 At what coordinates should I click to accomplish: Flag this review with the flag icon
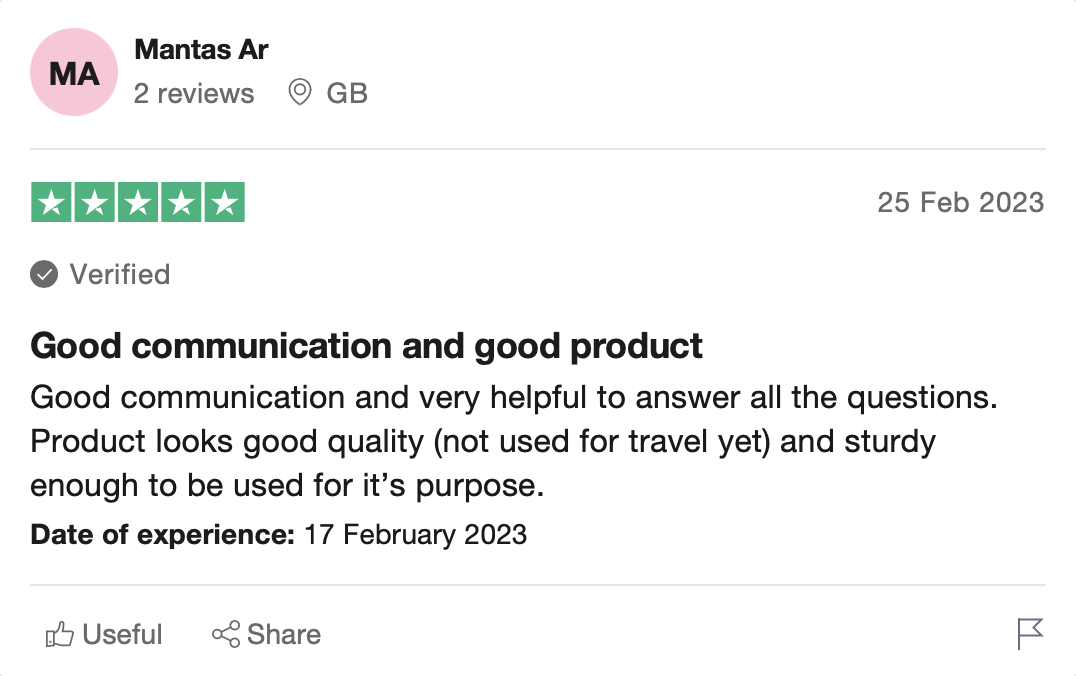pos(1030,633)
